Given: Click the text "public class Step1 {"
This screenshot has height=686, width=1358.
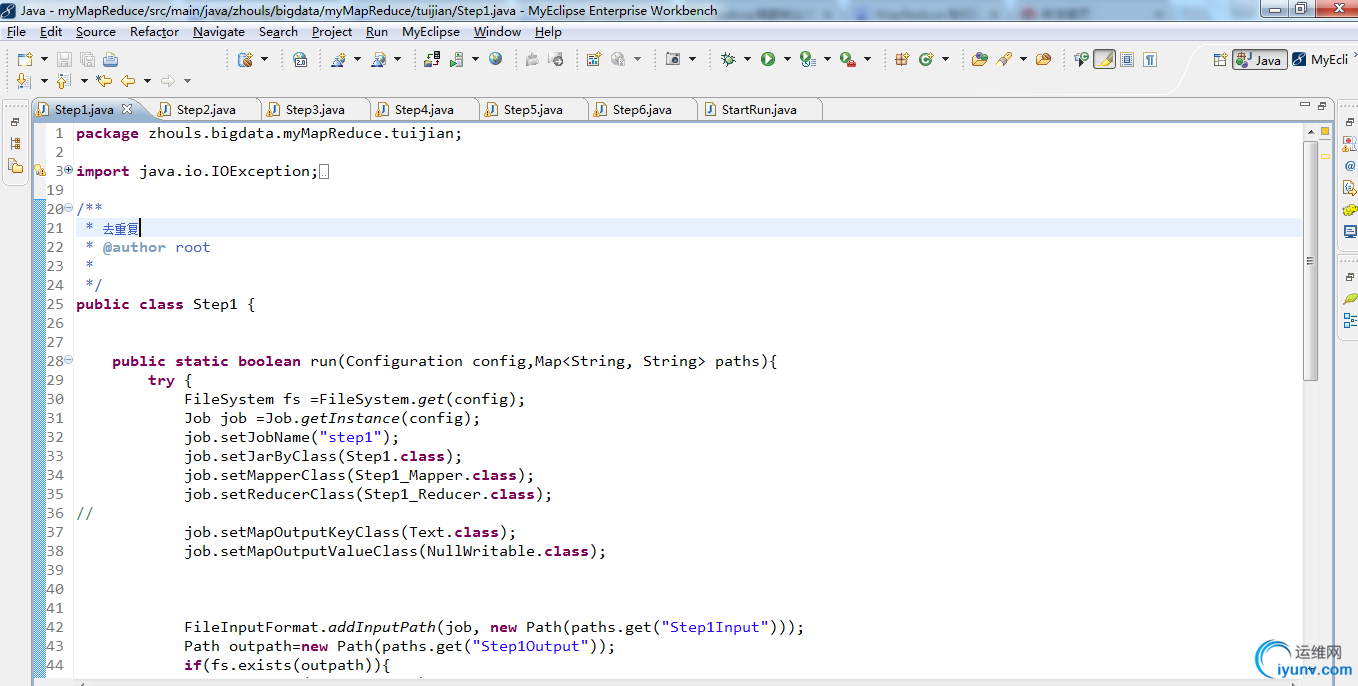Looking at the screenshot, I should pyautogui.click(x=165, y=304).
